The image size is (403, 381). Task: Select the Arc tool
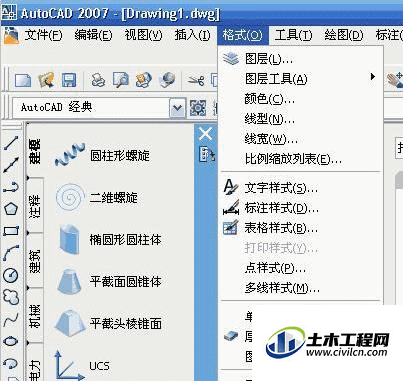(11, 253)
